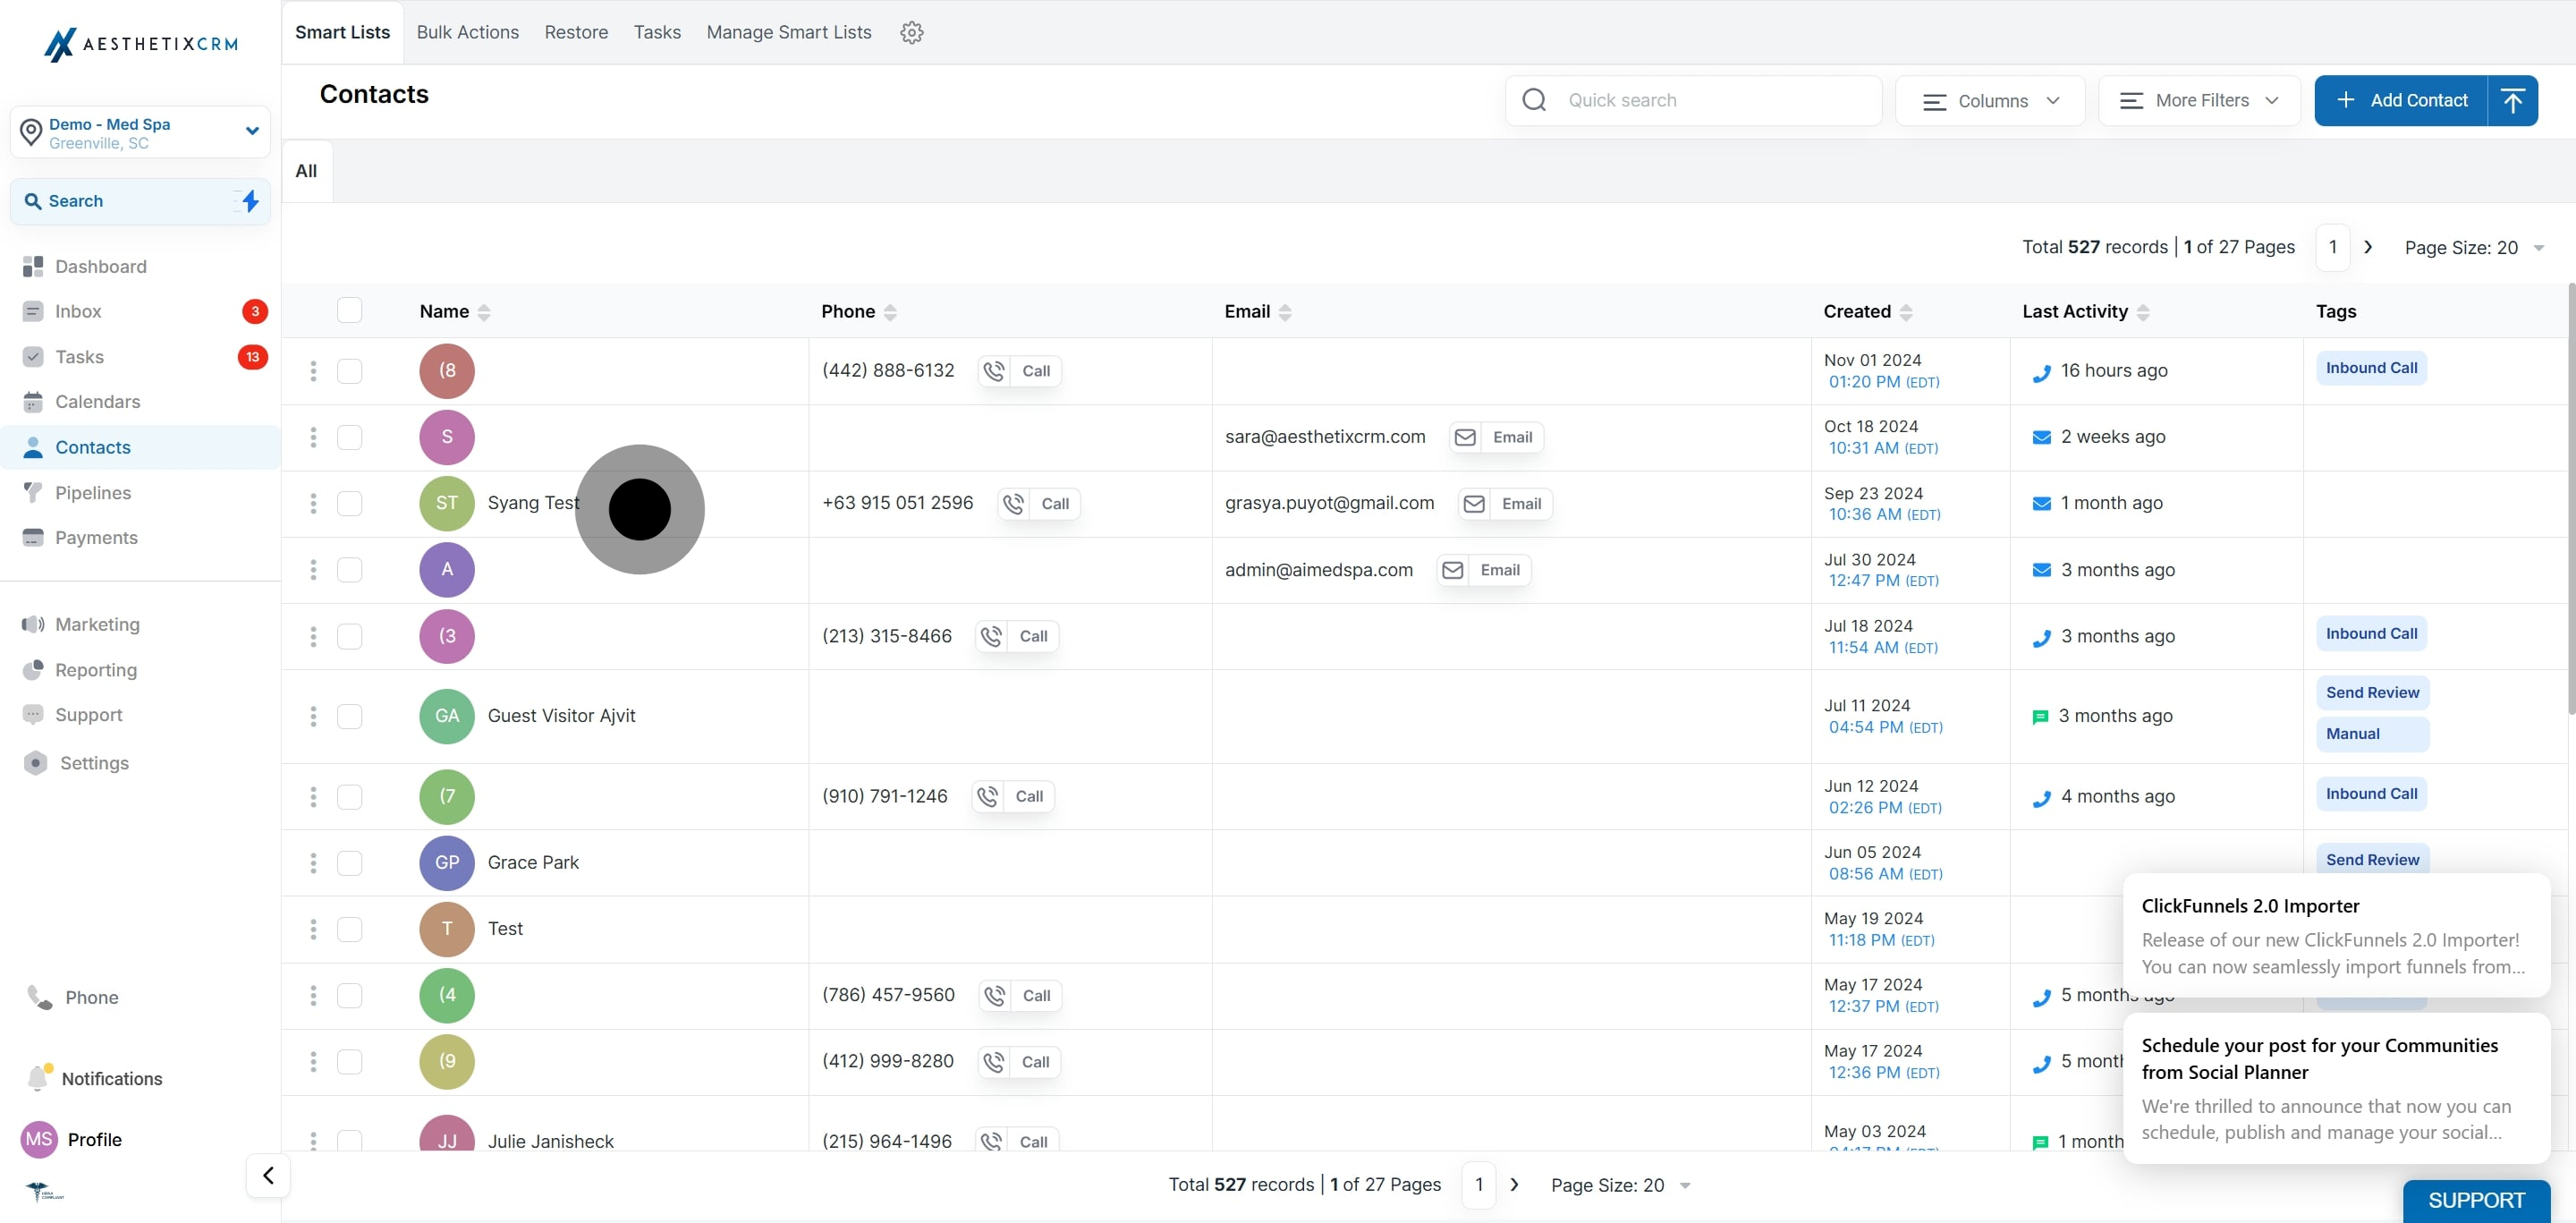This screenshot has width=2576, height=1223.
Task: Select the Smart Lists tab
Action: 342,32
